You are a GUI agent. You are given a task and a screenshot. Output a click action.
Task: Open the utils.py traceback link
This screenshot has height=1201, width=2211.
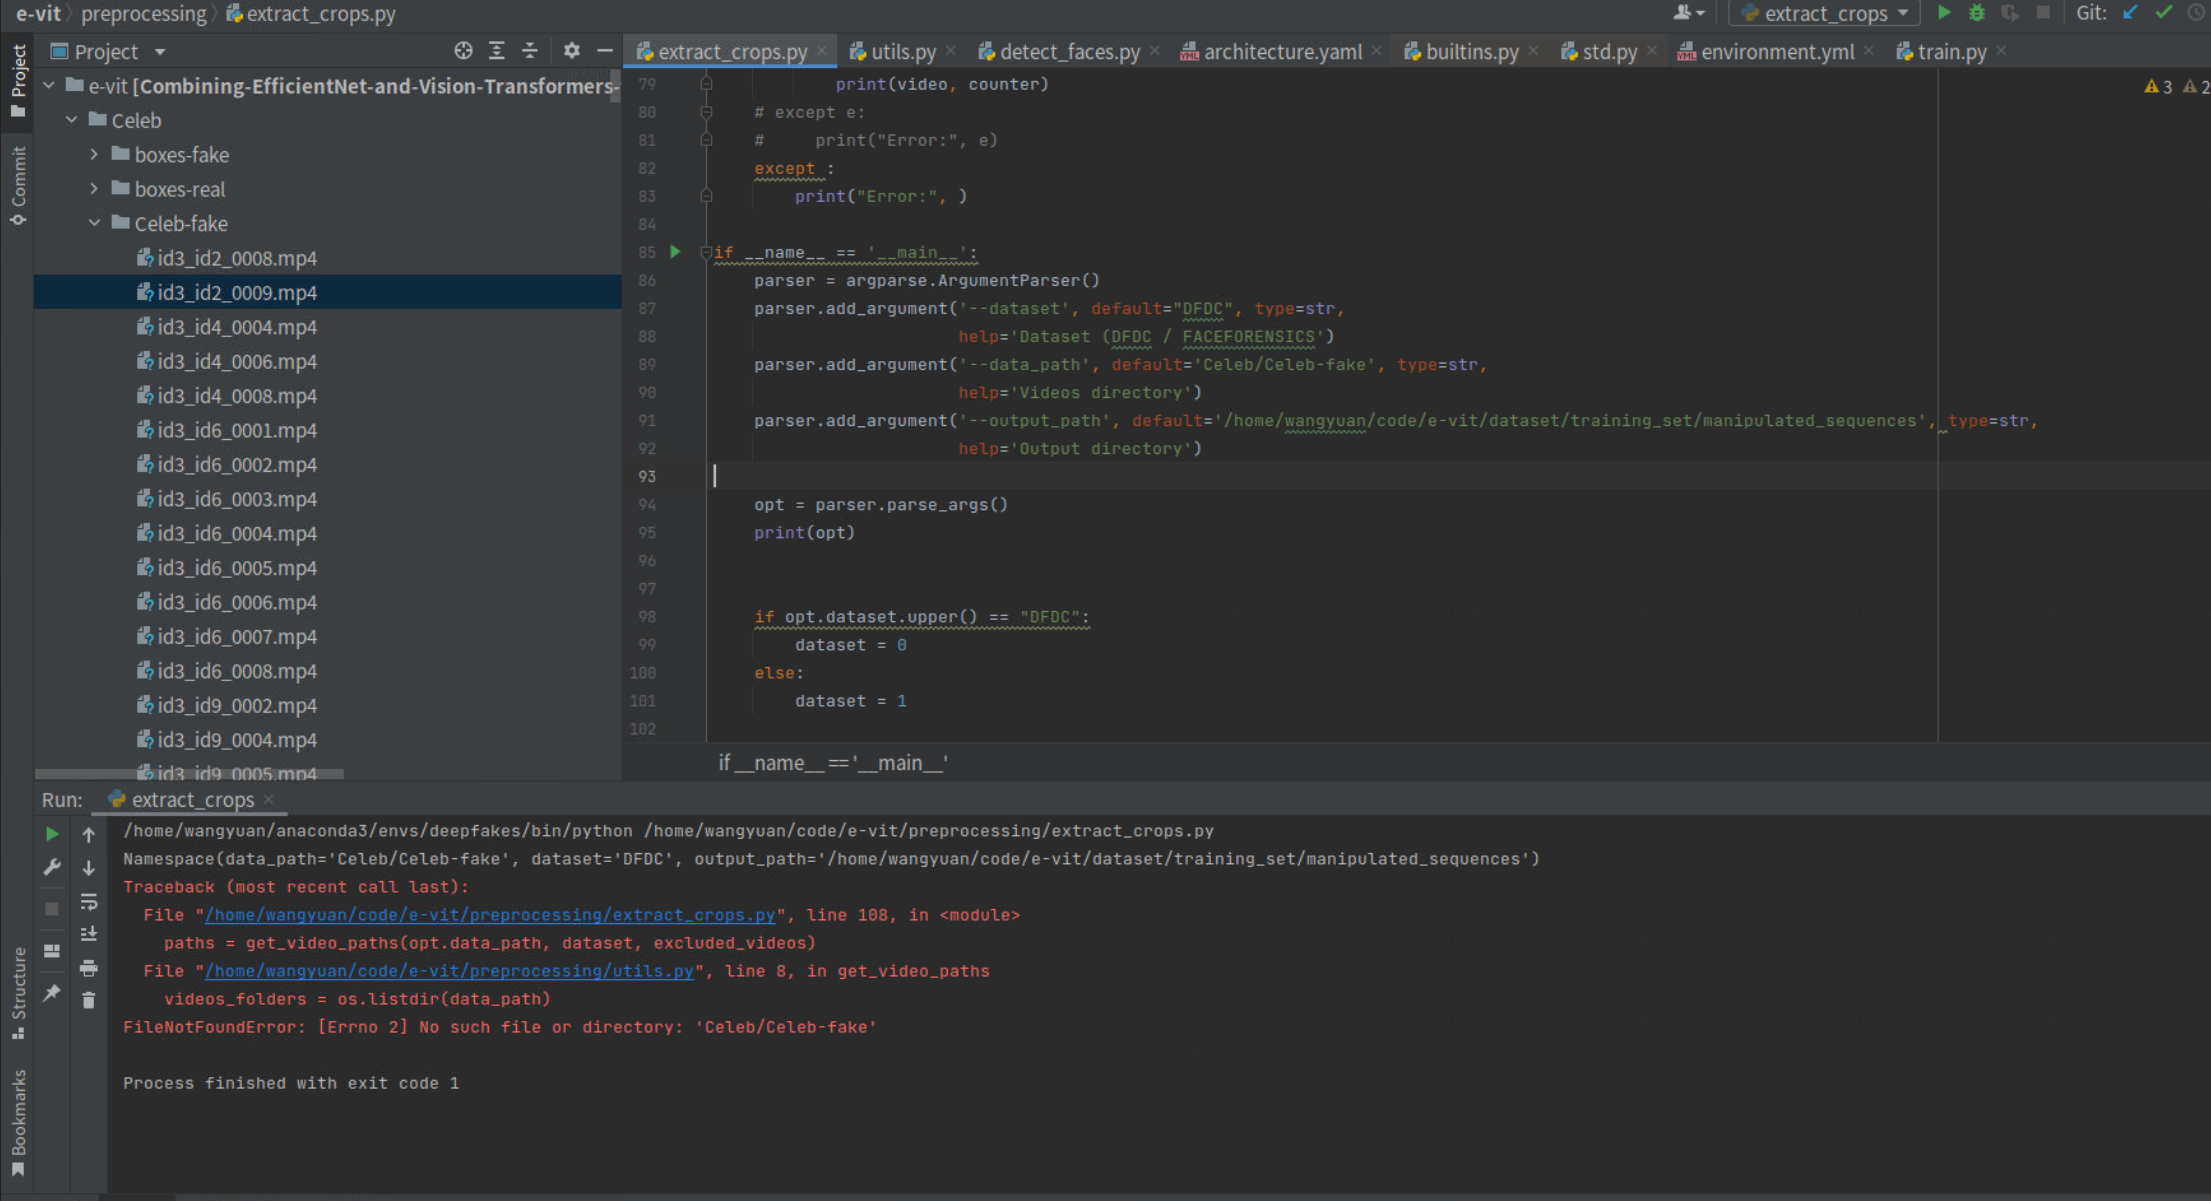449,971
